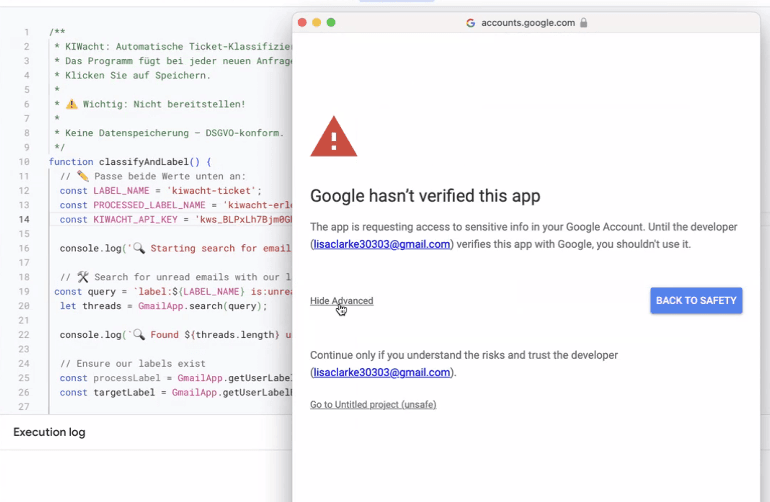Close the Google sign-in popup window

(302, 22)
